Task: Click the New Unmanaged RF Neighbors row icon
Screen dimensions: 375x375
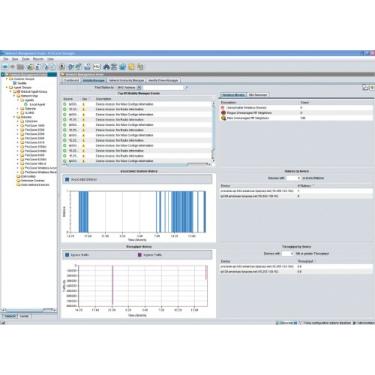Action: [x=223, y=118]
